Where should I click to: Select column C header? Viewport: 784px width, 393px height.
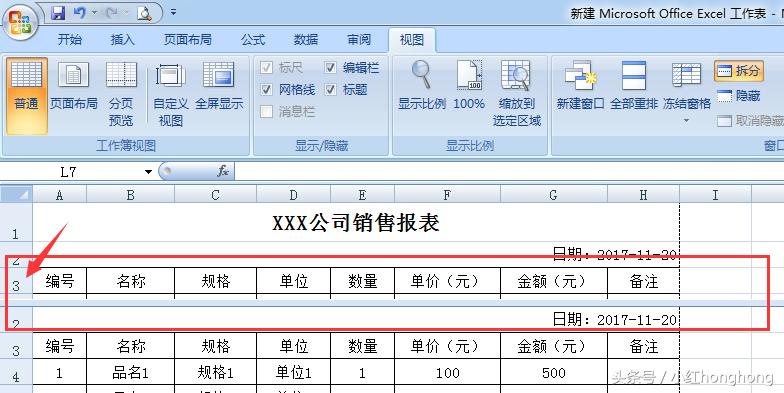coord(215,194)
